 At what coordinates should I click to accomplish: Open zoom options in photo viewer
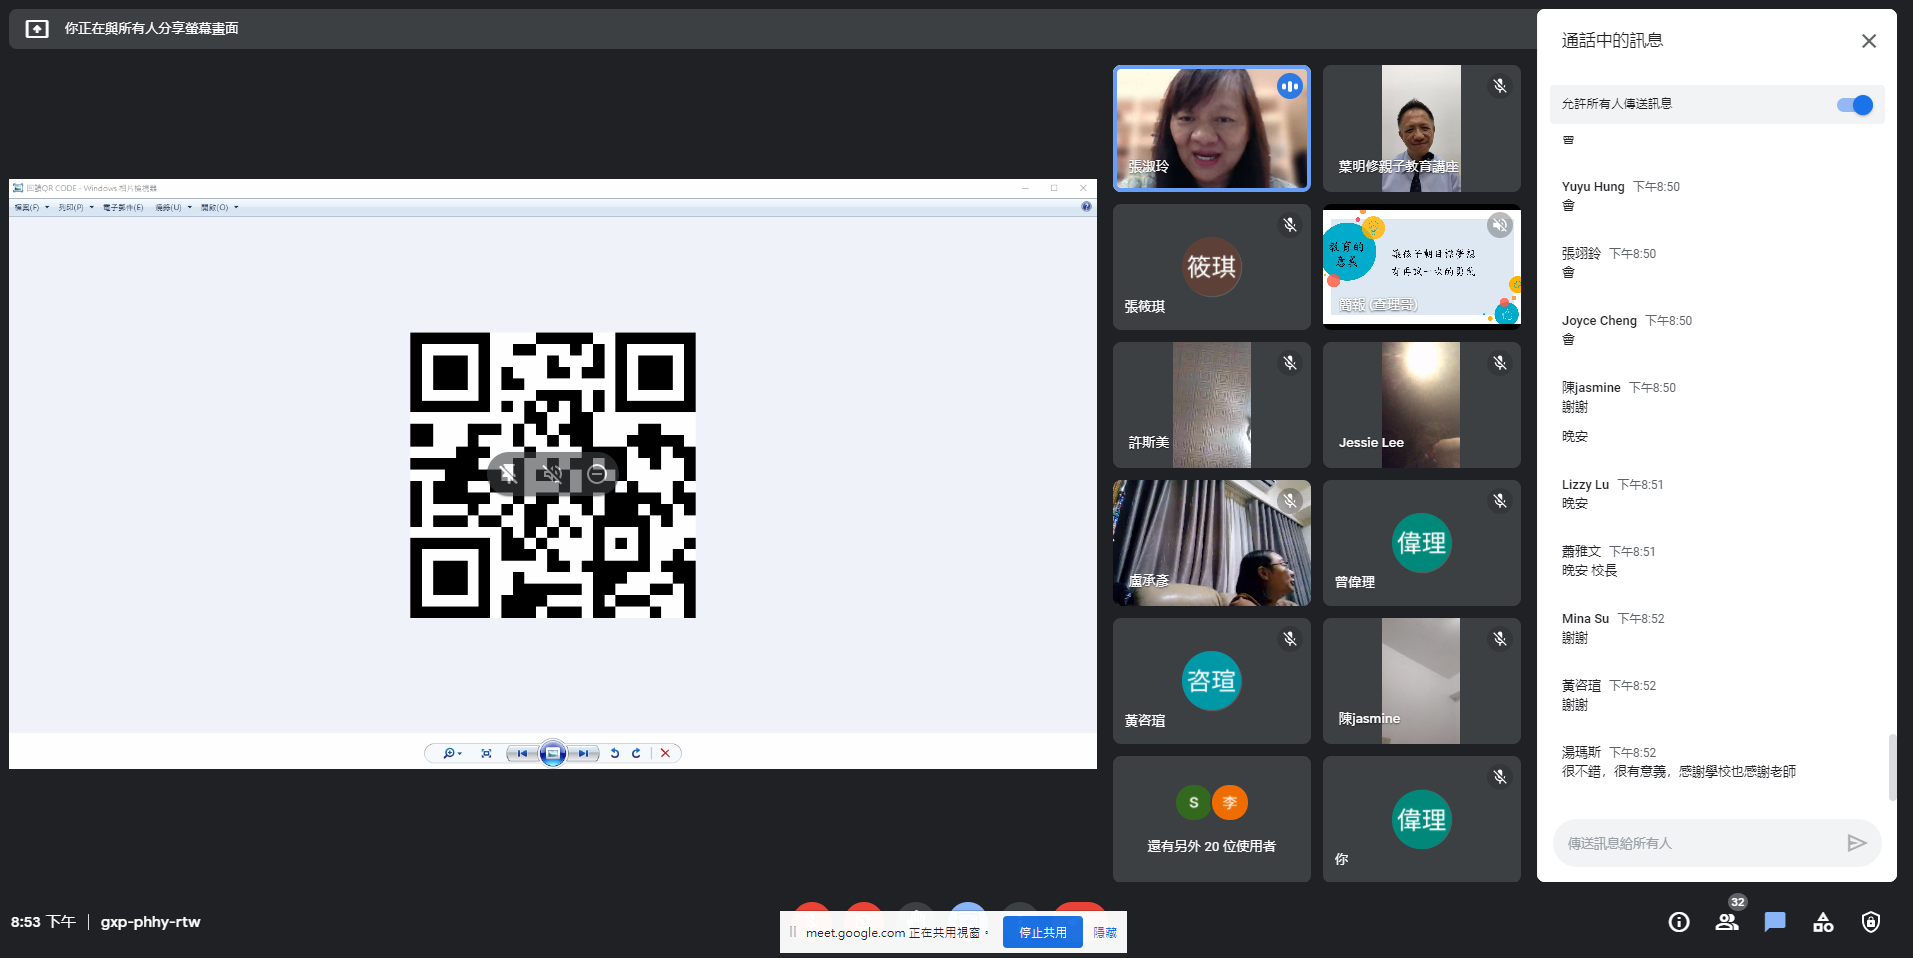[x=452, y=753]
